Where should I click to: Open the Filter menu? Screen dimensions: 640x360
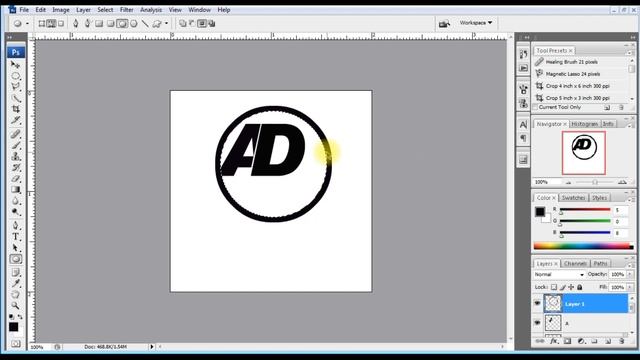click(127, 10)
